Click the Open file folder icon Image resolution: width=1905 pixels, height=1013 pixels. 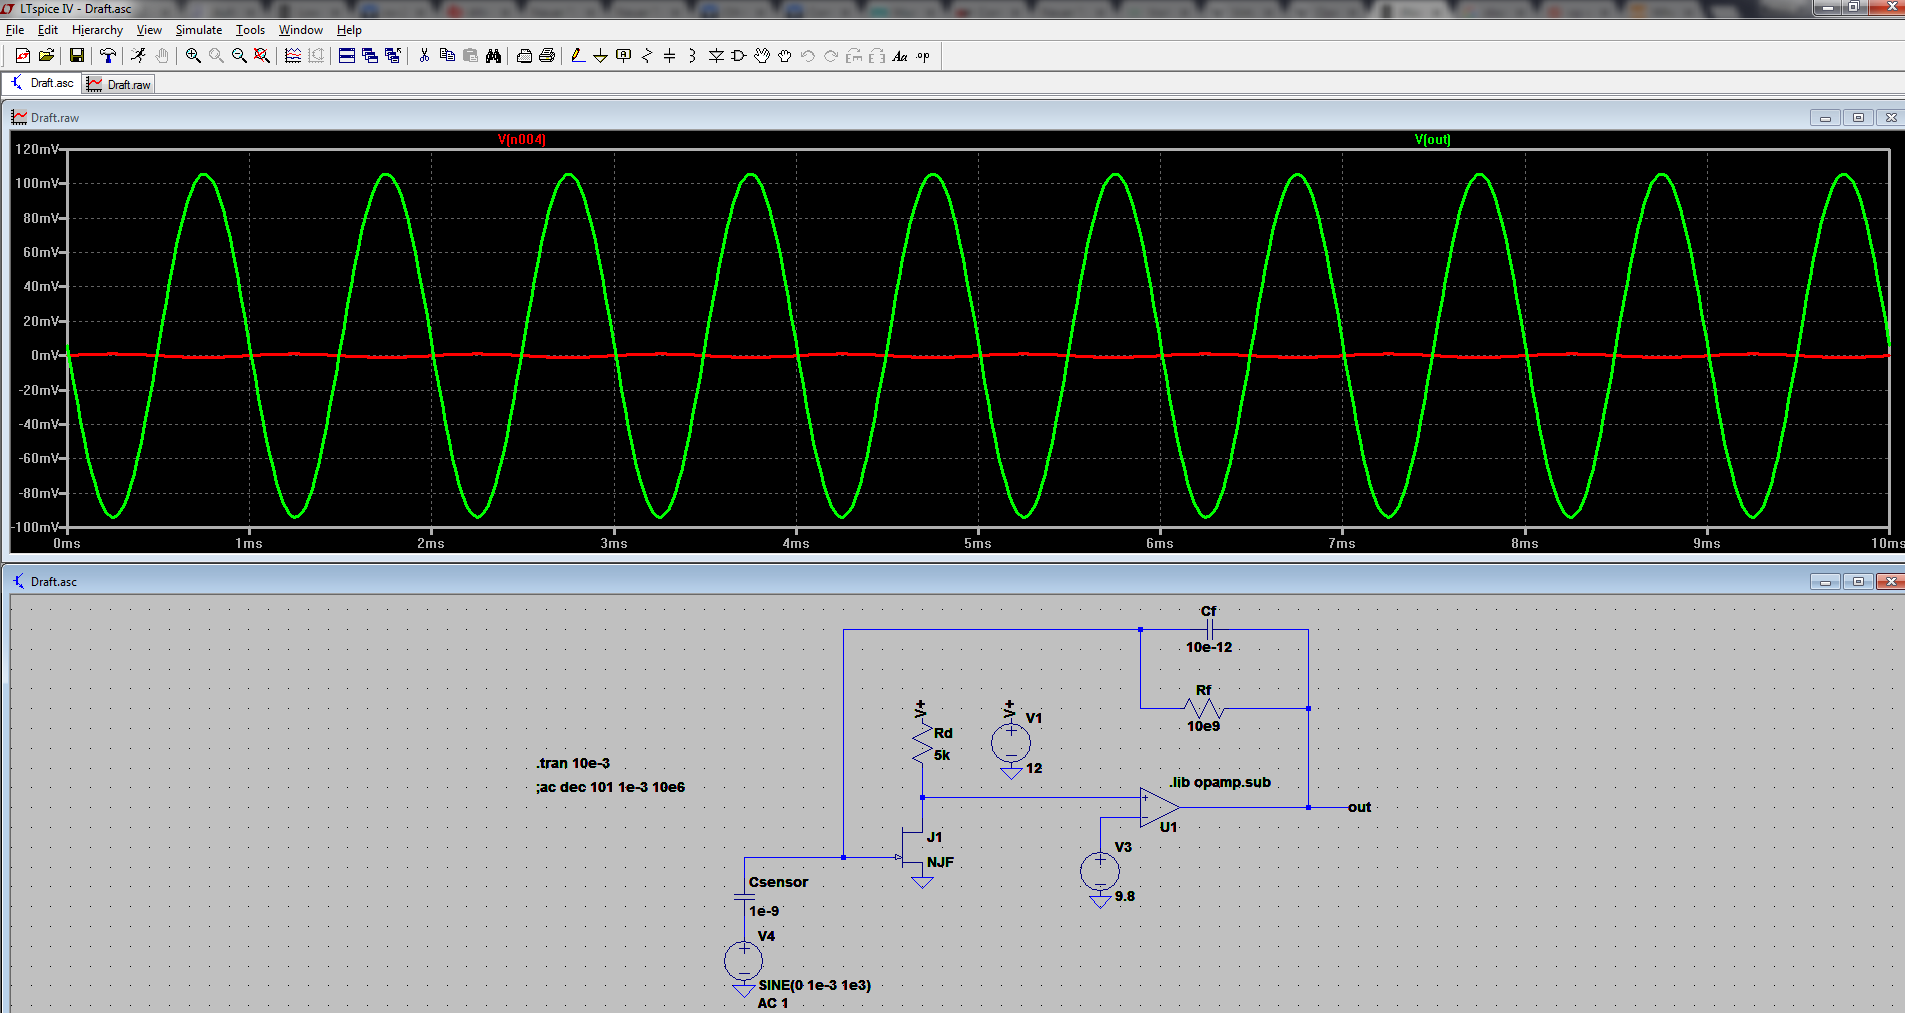coord(46,56)
